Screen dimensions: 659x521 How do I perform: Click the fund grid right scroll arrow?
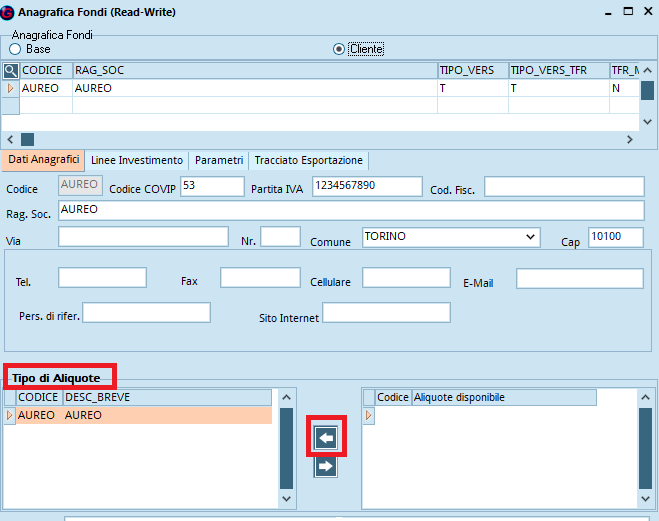click(630, 139)
